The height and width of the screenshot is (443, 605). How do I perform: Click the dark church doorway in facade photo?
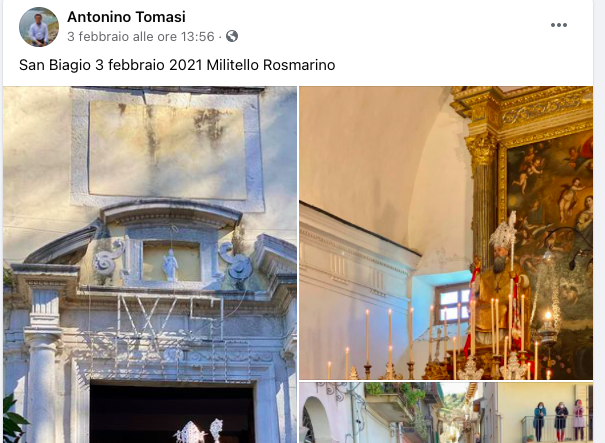click(172, 412)
